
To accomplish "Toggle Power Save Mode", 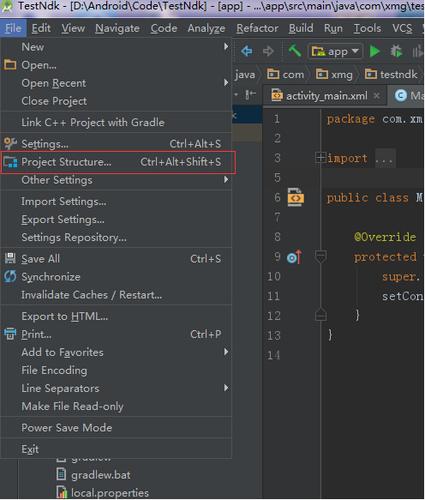I will pos(116,428).
